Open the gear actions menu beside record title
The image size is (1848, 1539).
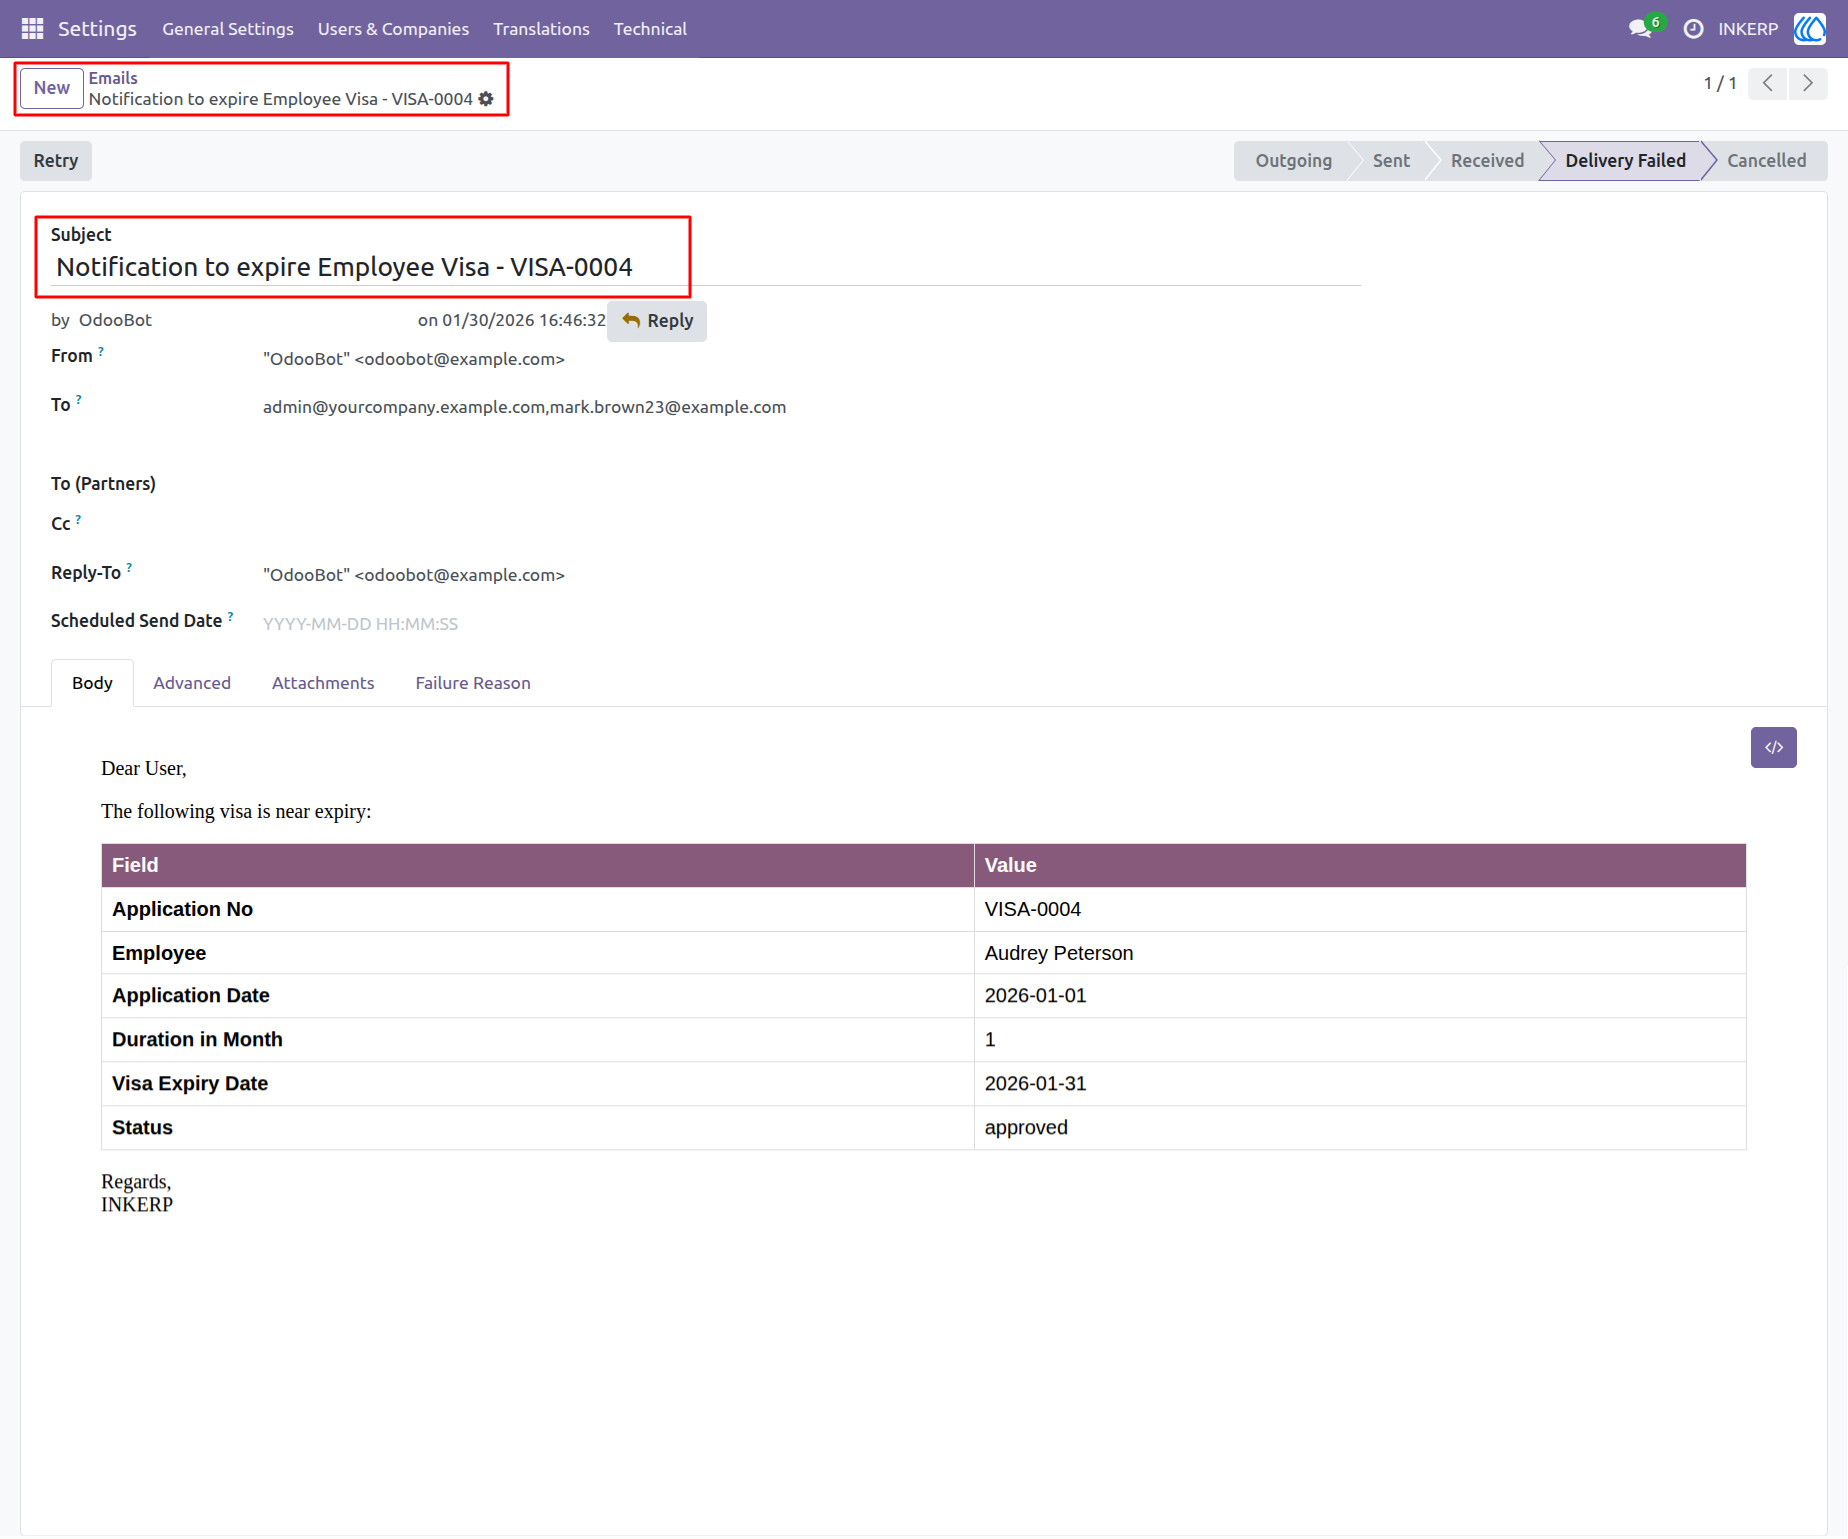(486, 99)
